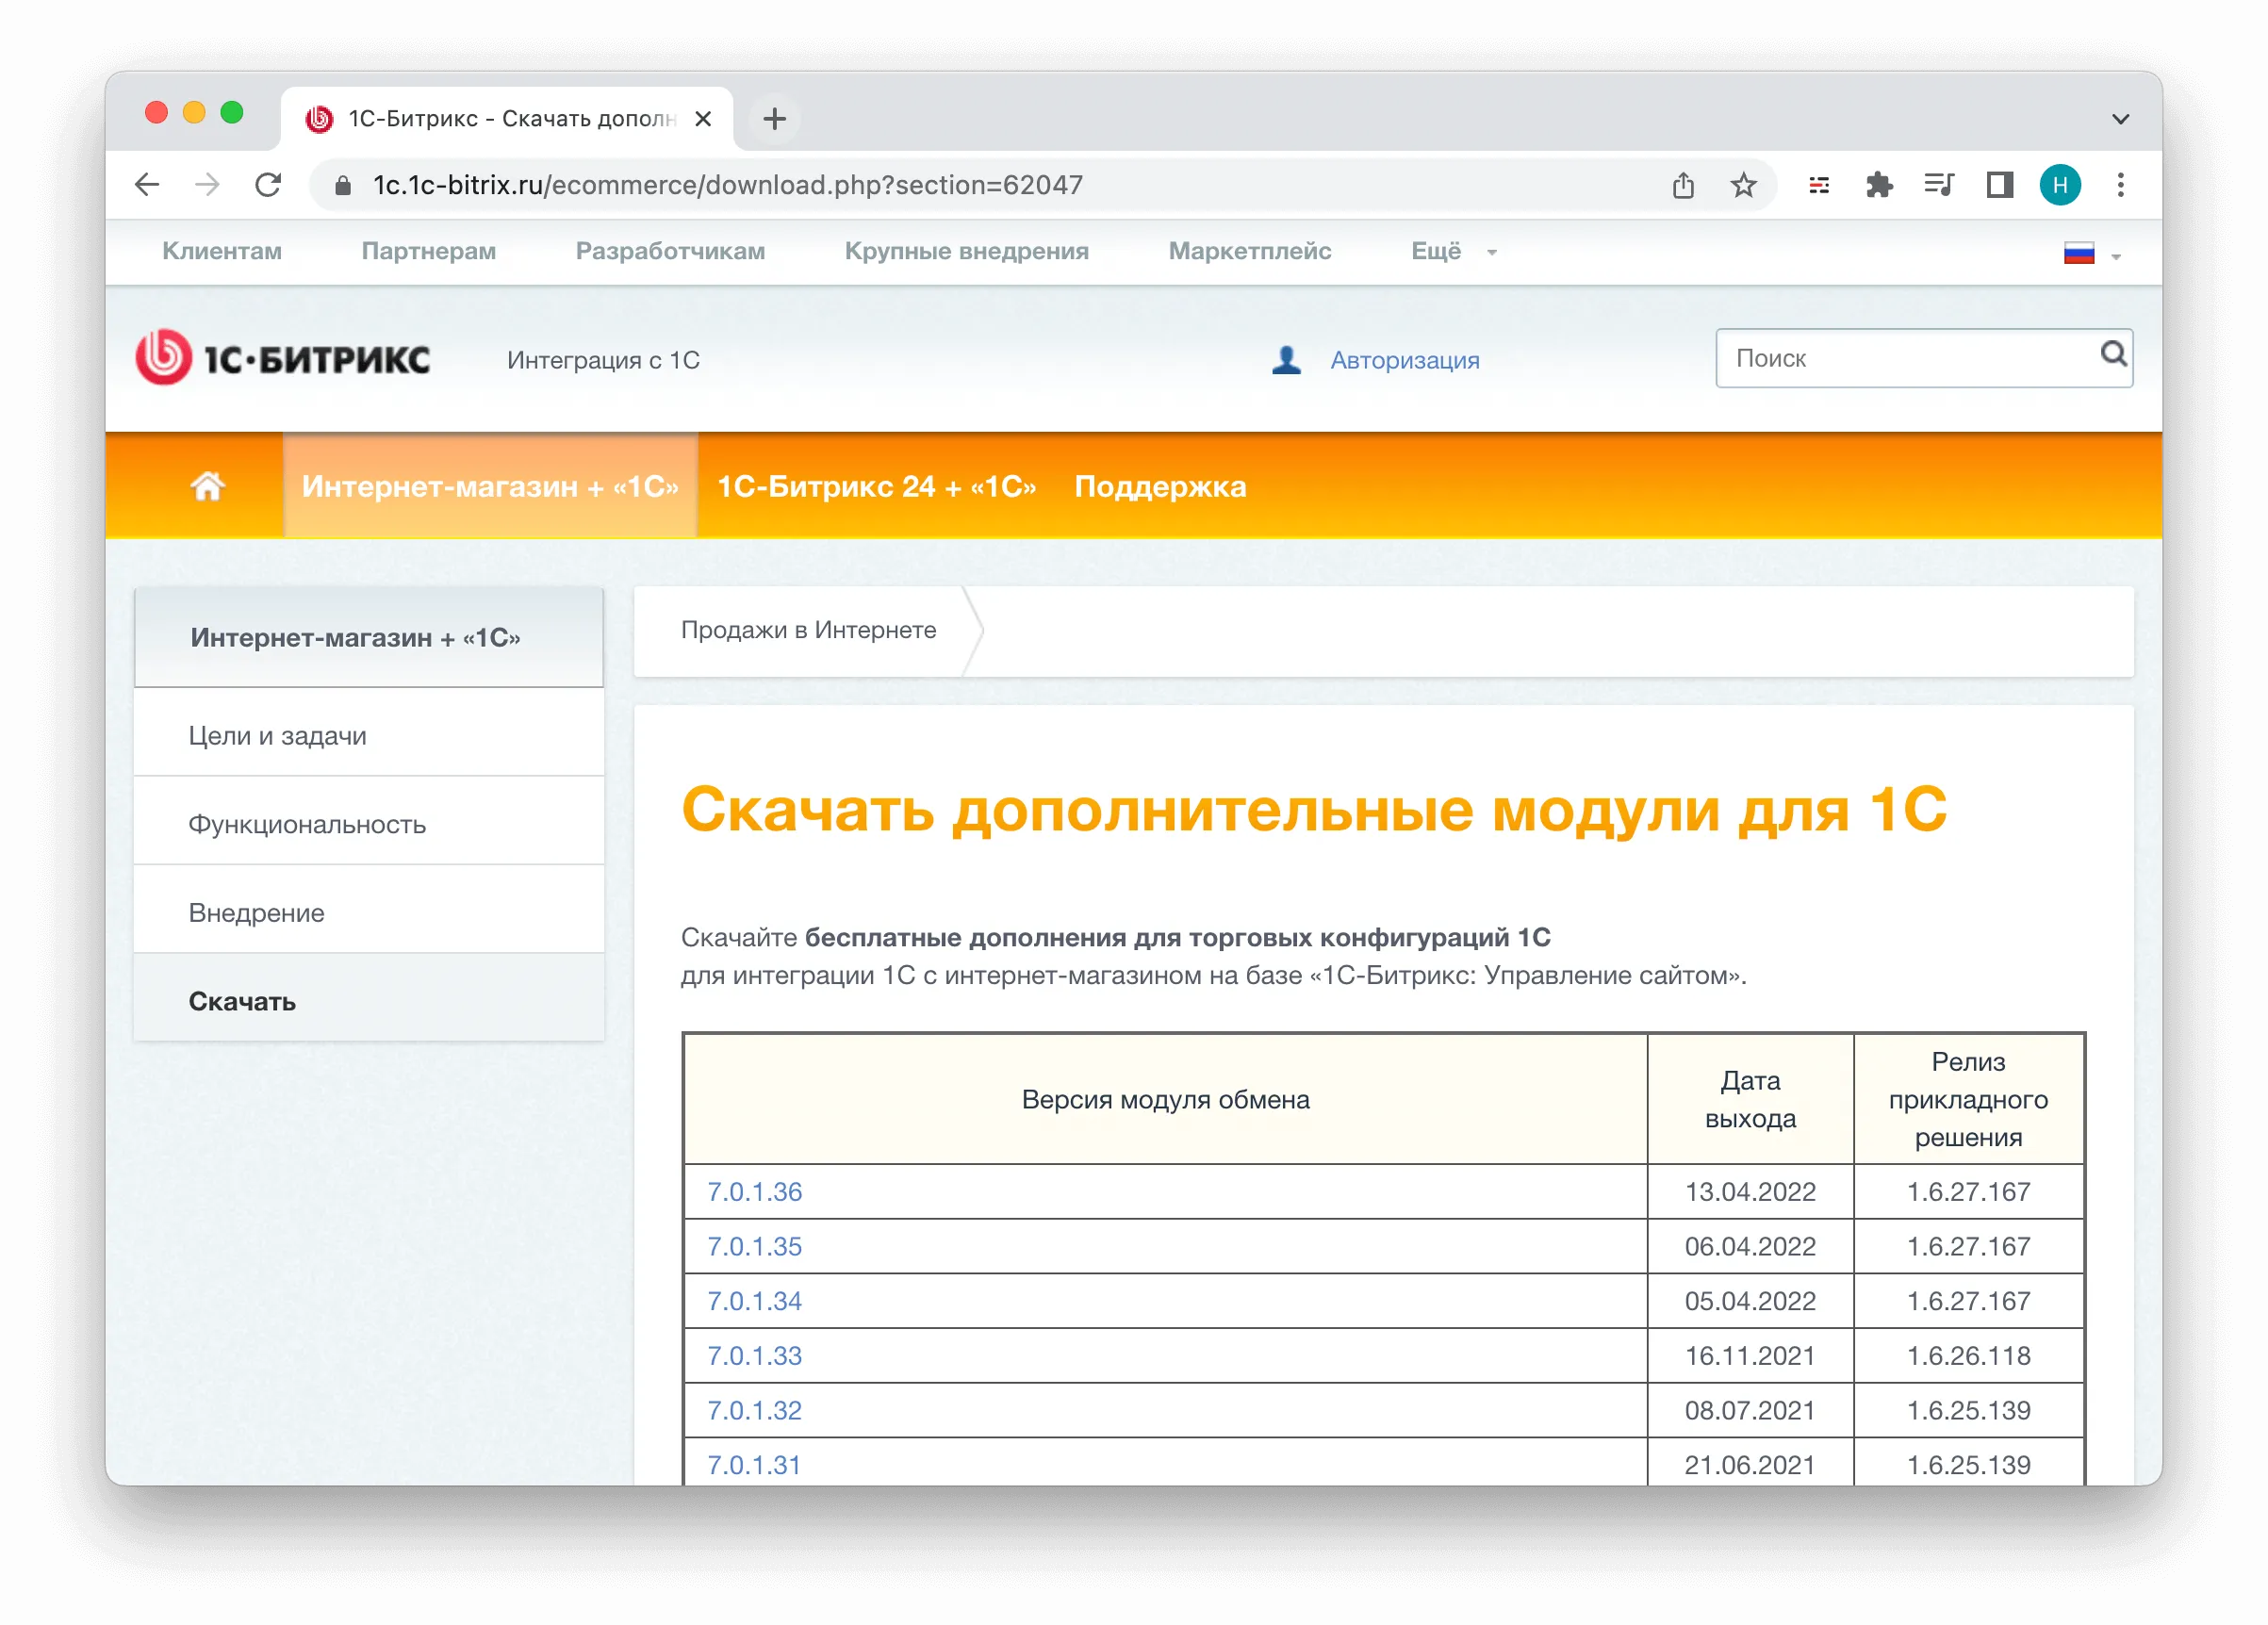Select the 1С-Битрикс 24 + «1С» tab
The image size is (2268, 1625).
tap(876, 486)
